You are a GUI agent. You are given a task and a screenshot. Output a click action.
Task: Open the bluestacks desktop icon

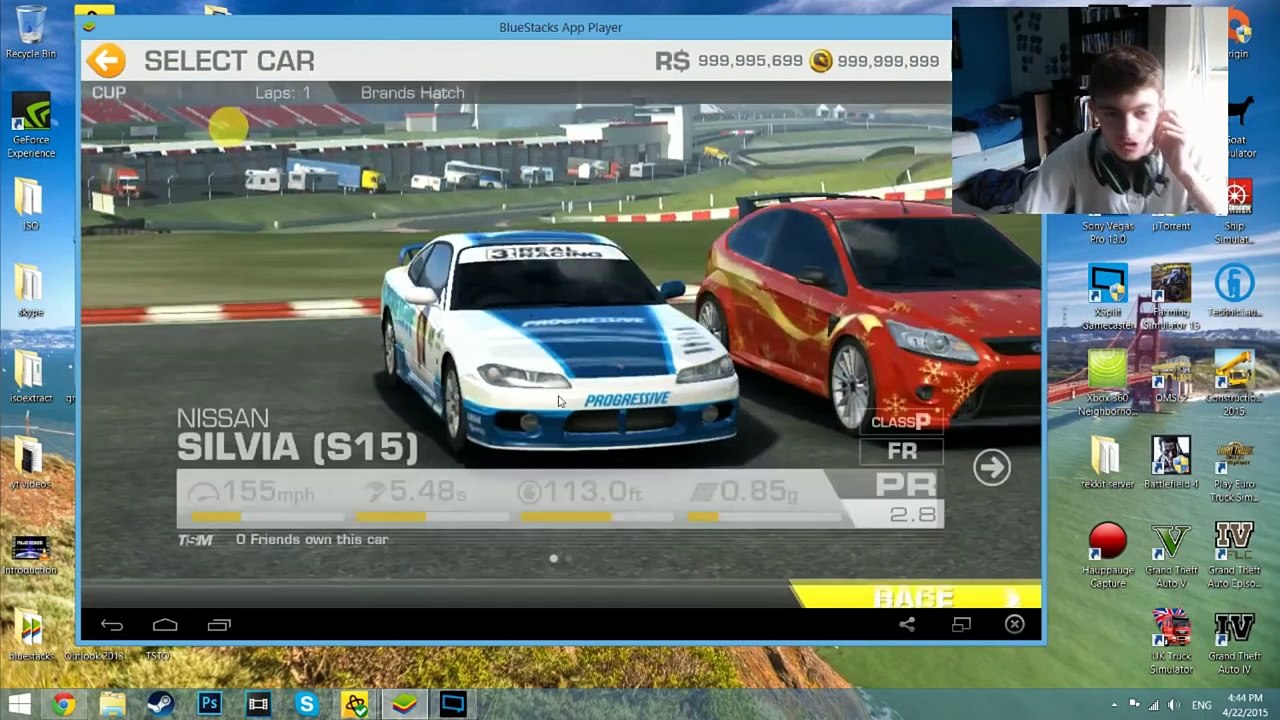tap(31, 637)
